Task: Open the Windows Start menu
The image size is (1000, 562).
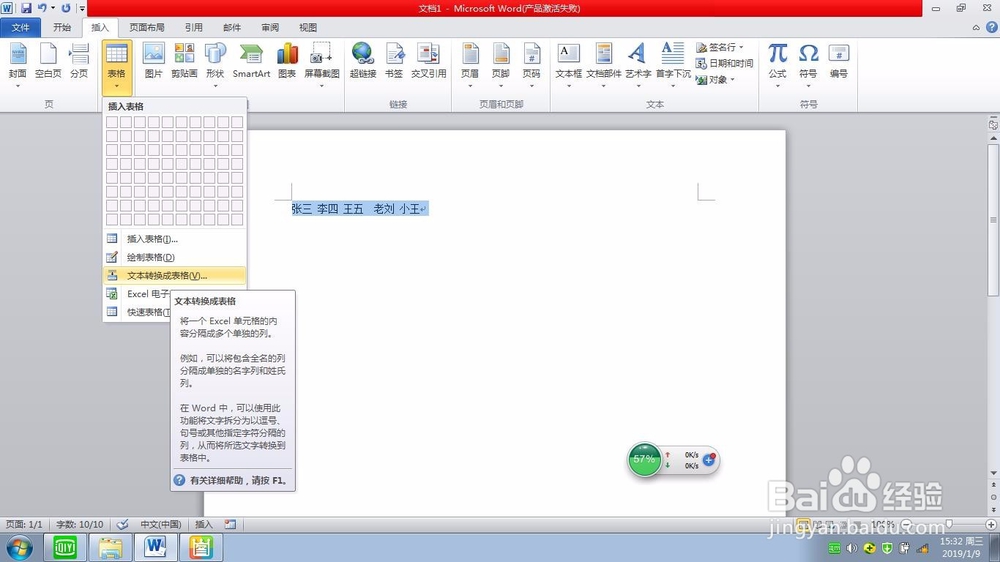Action: point(20,548)
